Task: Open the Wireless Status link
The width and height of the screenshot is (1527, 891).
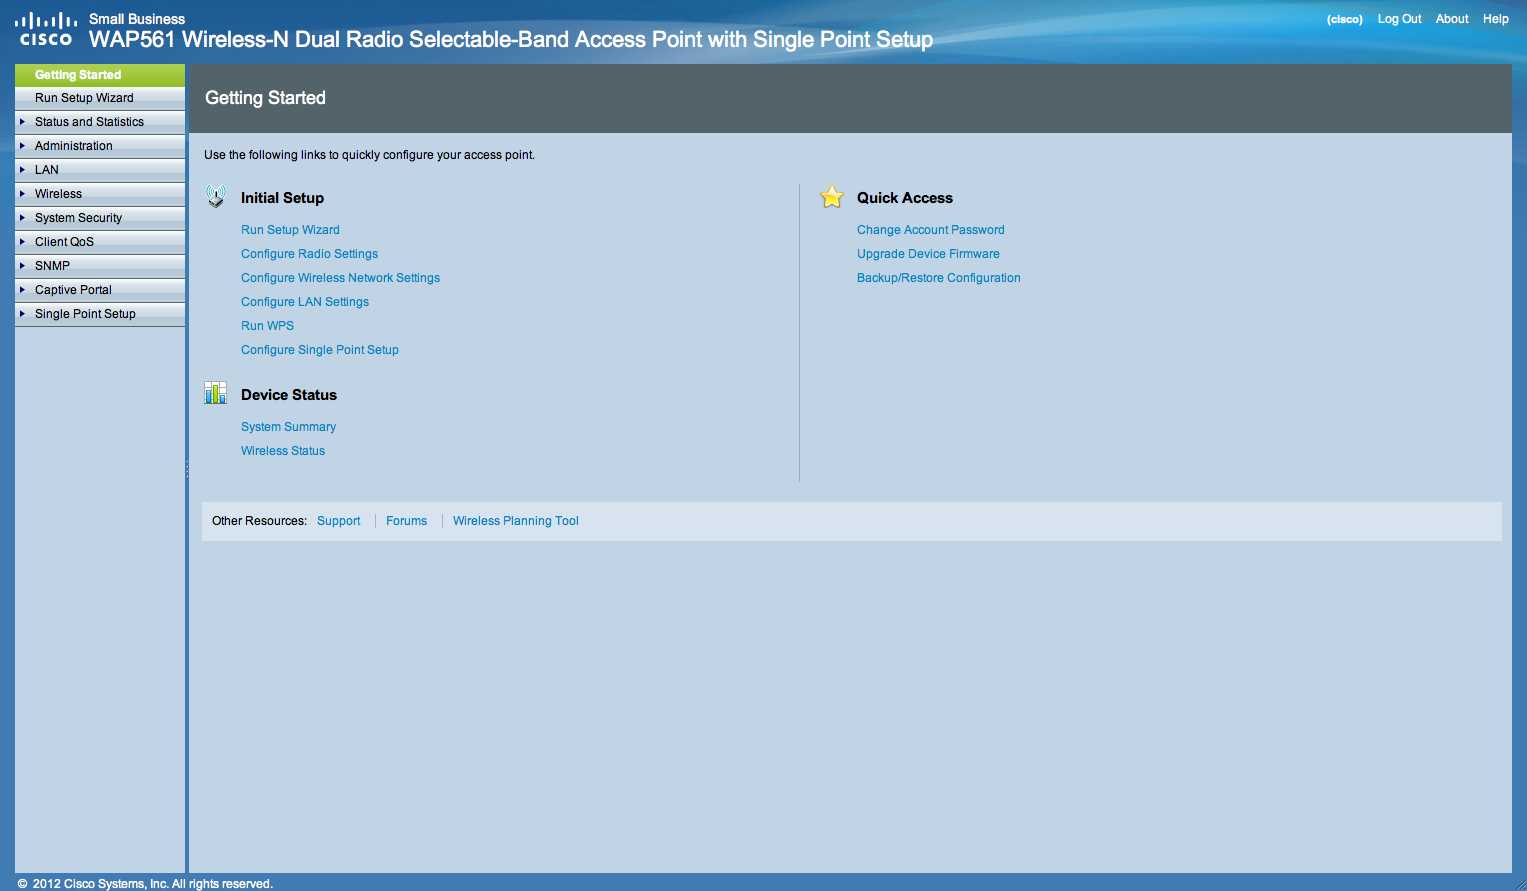Action: pyautogui.click(x=283, y=451)
